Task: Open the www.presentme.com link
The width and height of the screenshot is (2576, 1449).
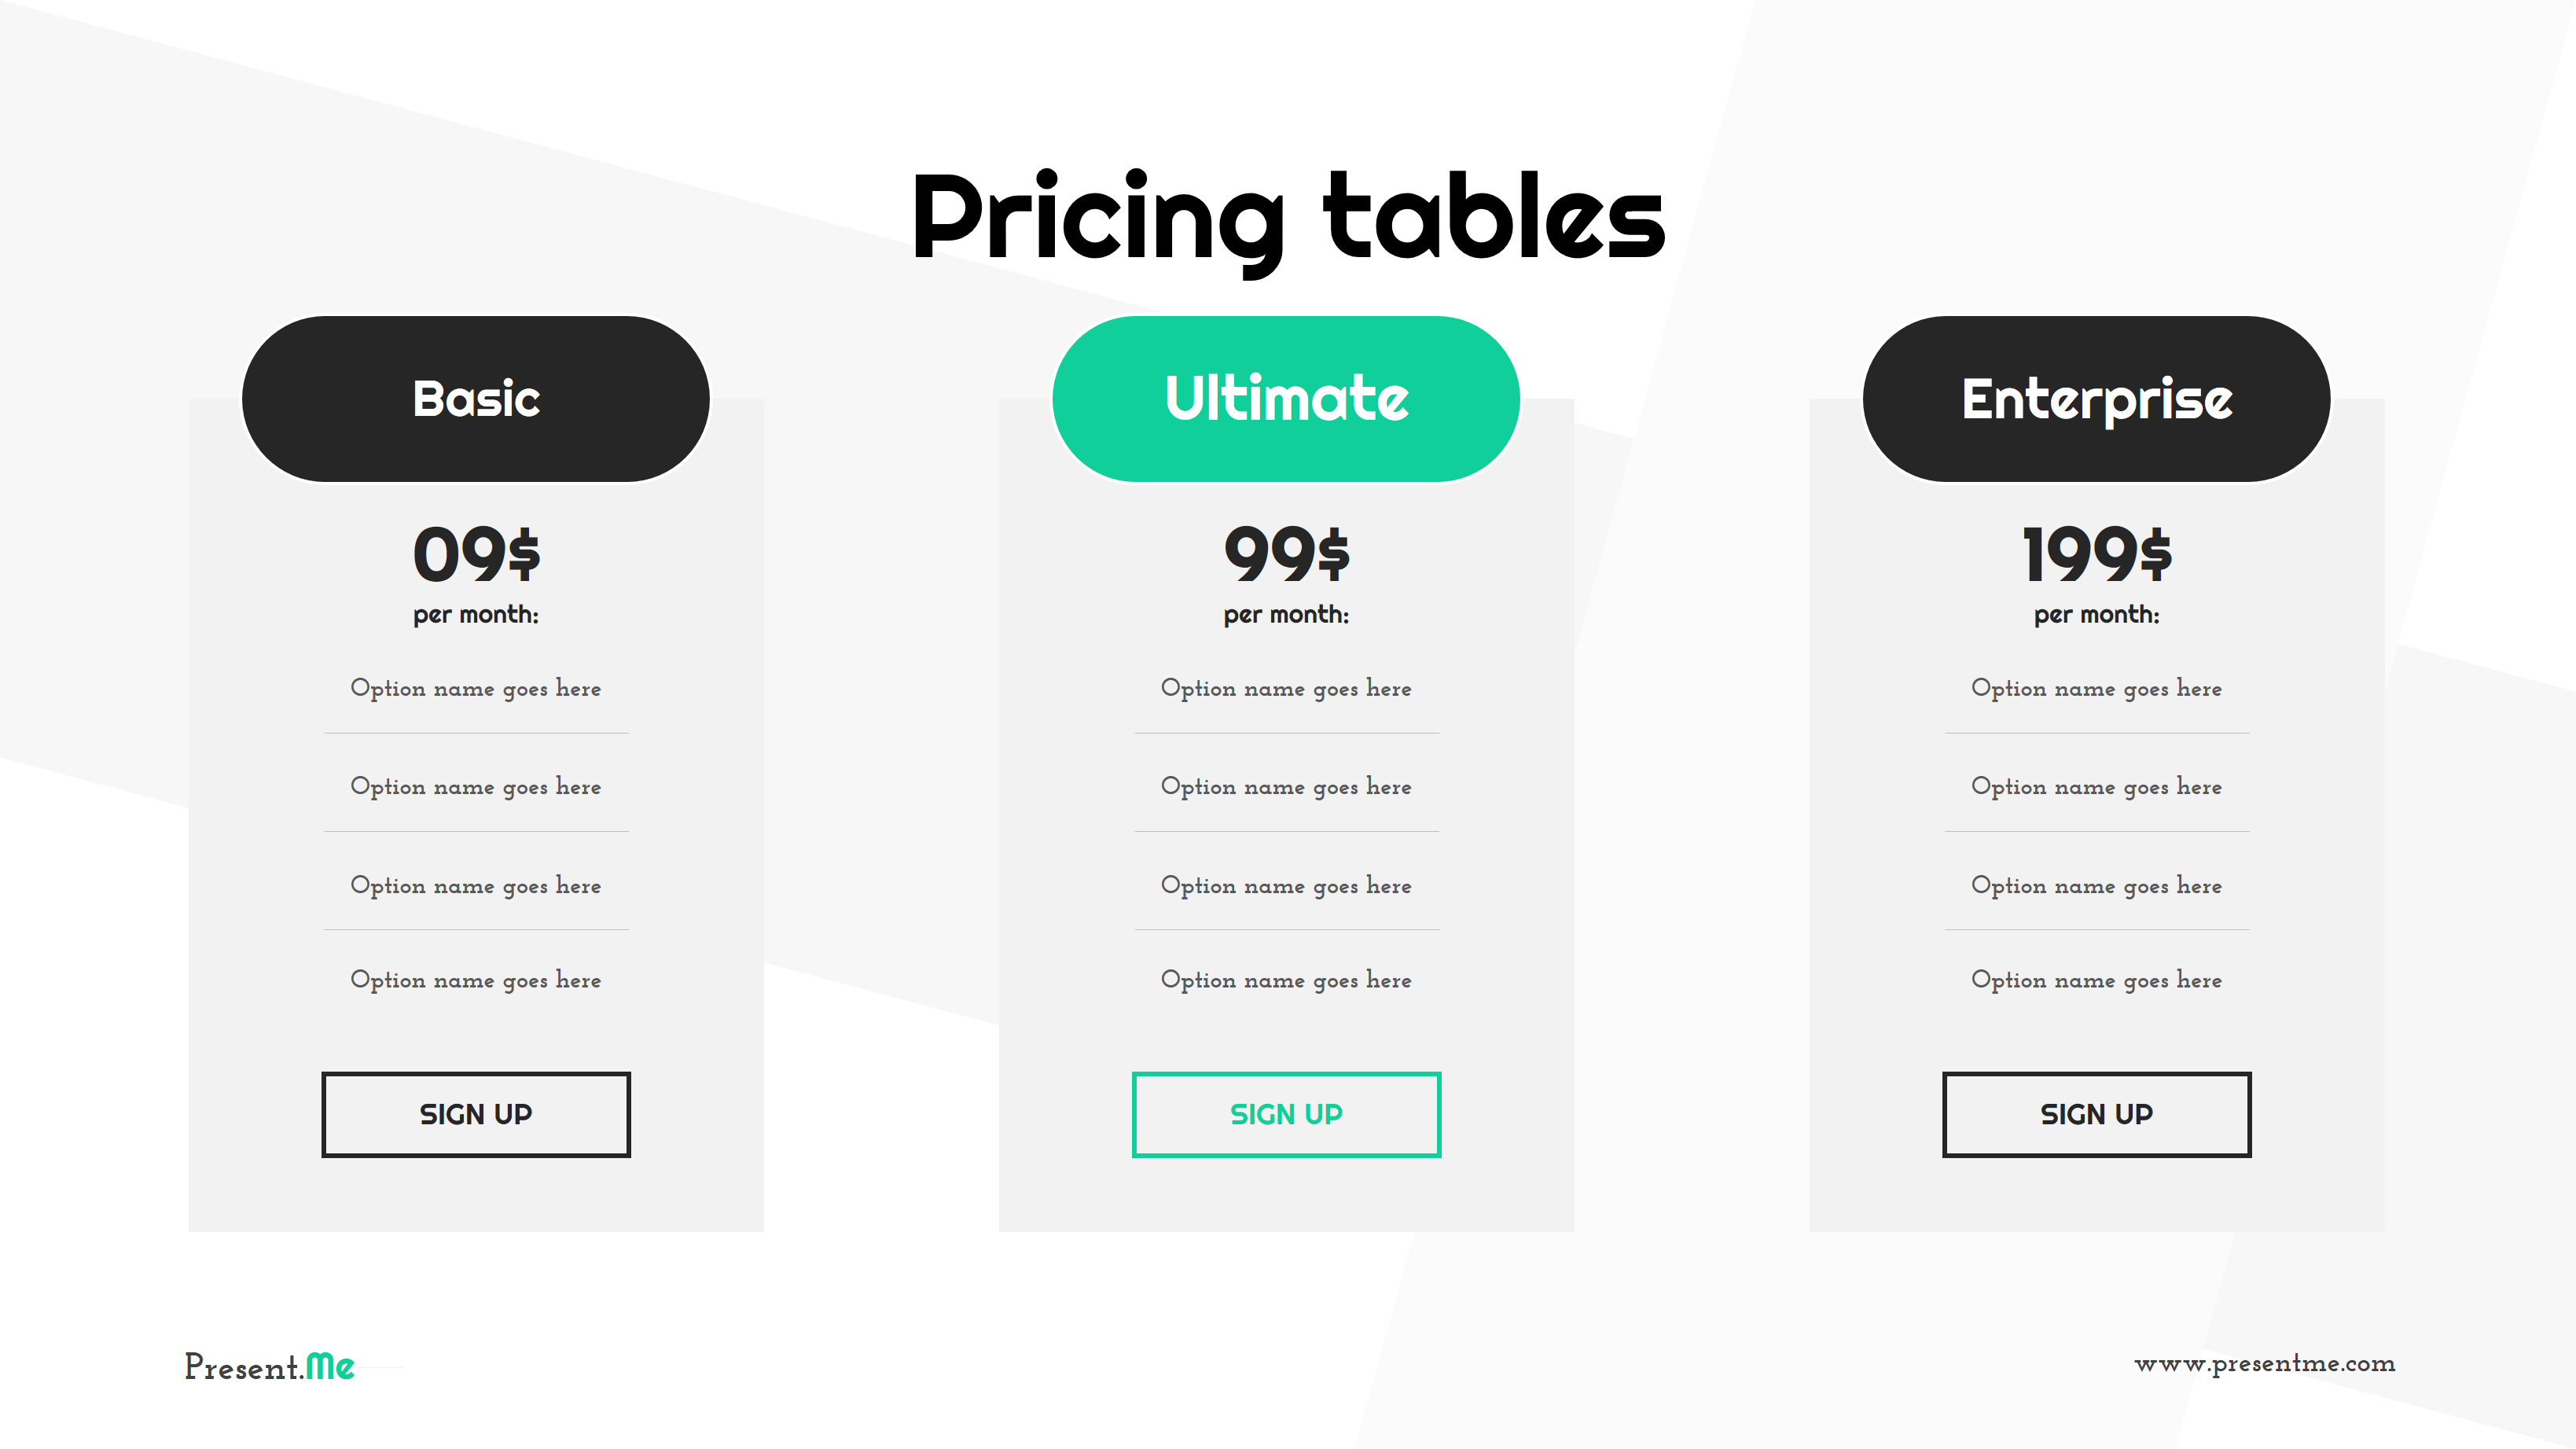Action: tap(2264, 1364)
